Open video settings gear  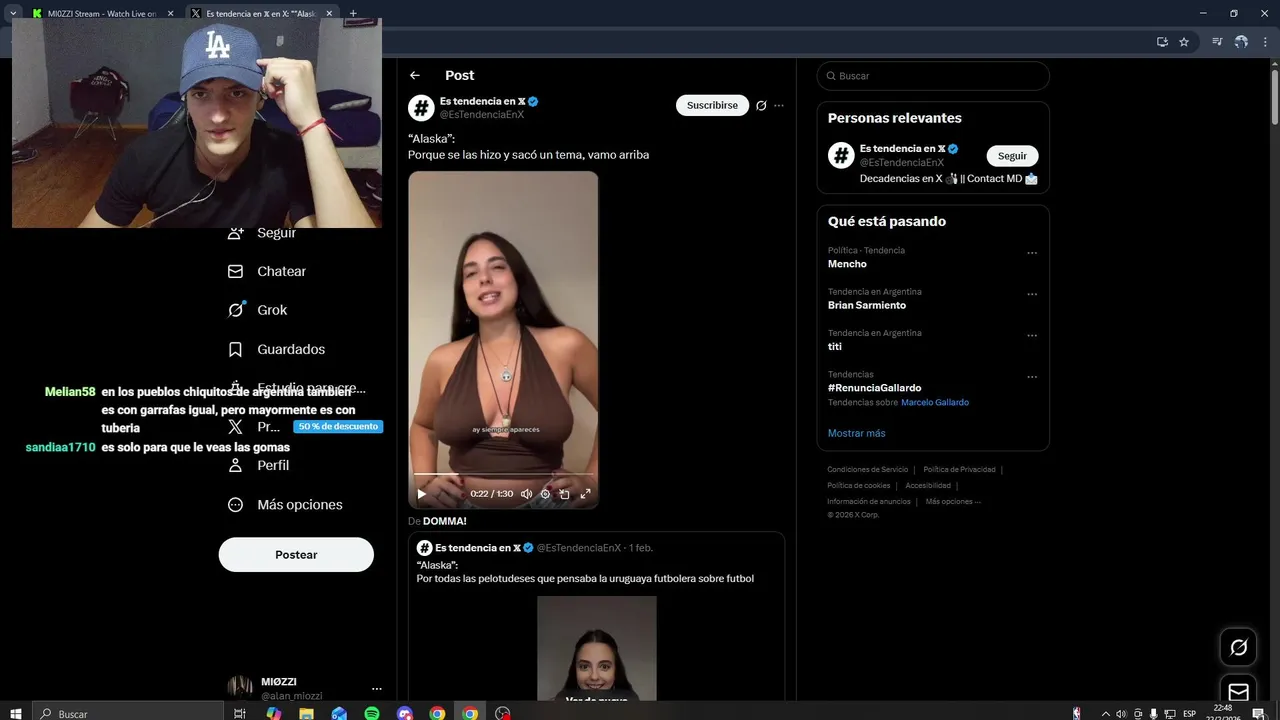coord(545,494)
